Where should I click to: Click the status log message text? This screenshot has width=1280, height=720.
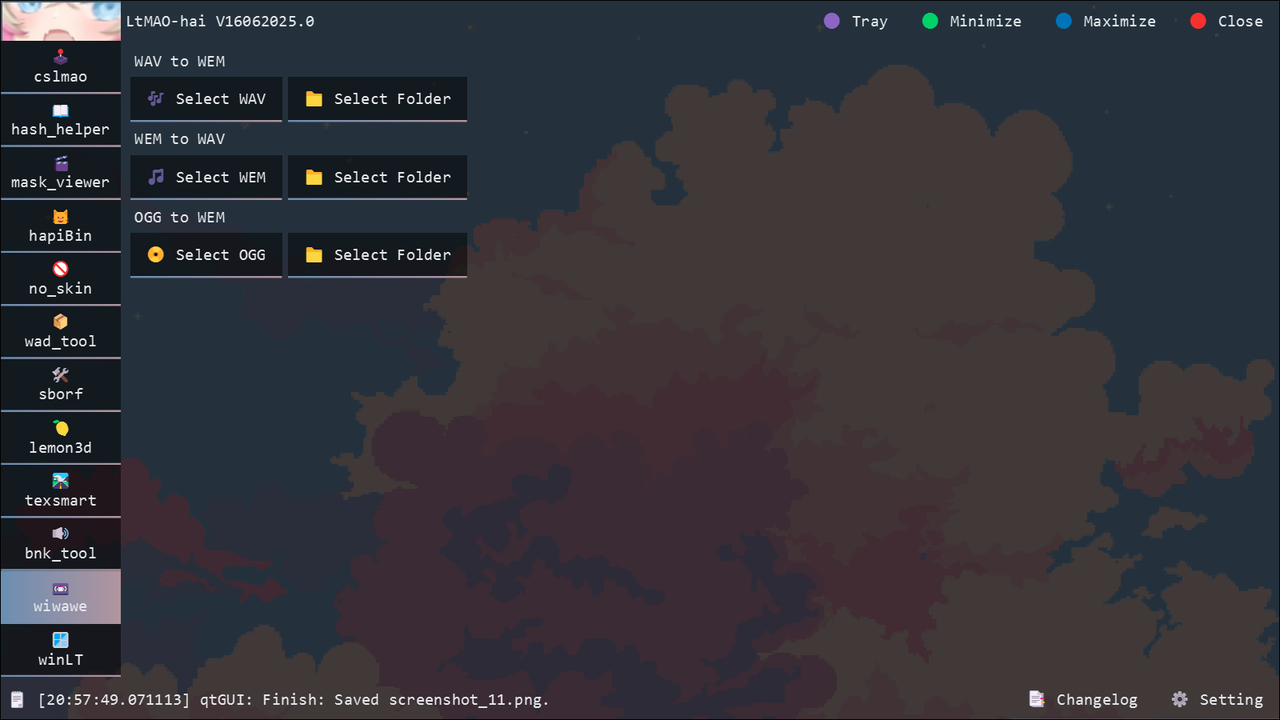click(x=294, y=700)
